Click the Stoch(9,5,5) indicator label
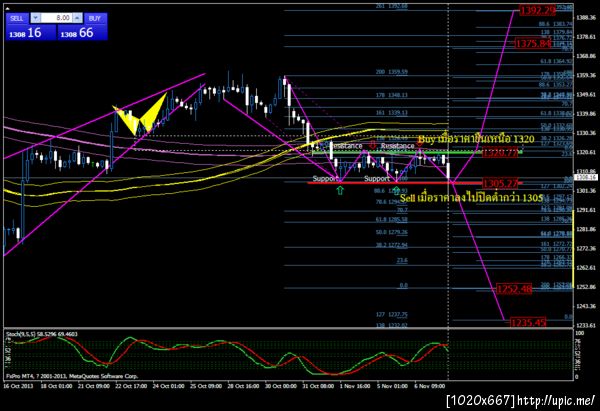Screen dimensions: 600x411 [x=42, y=334]
